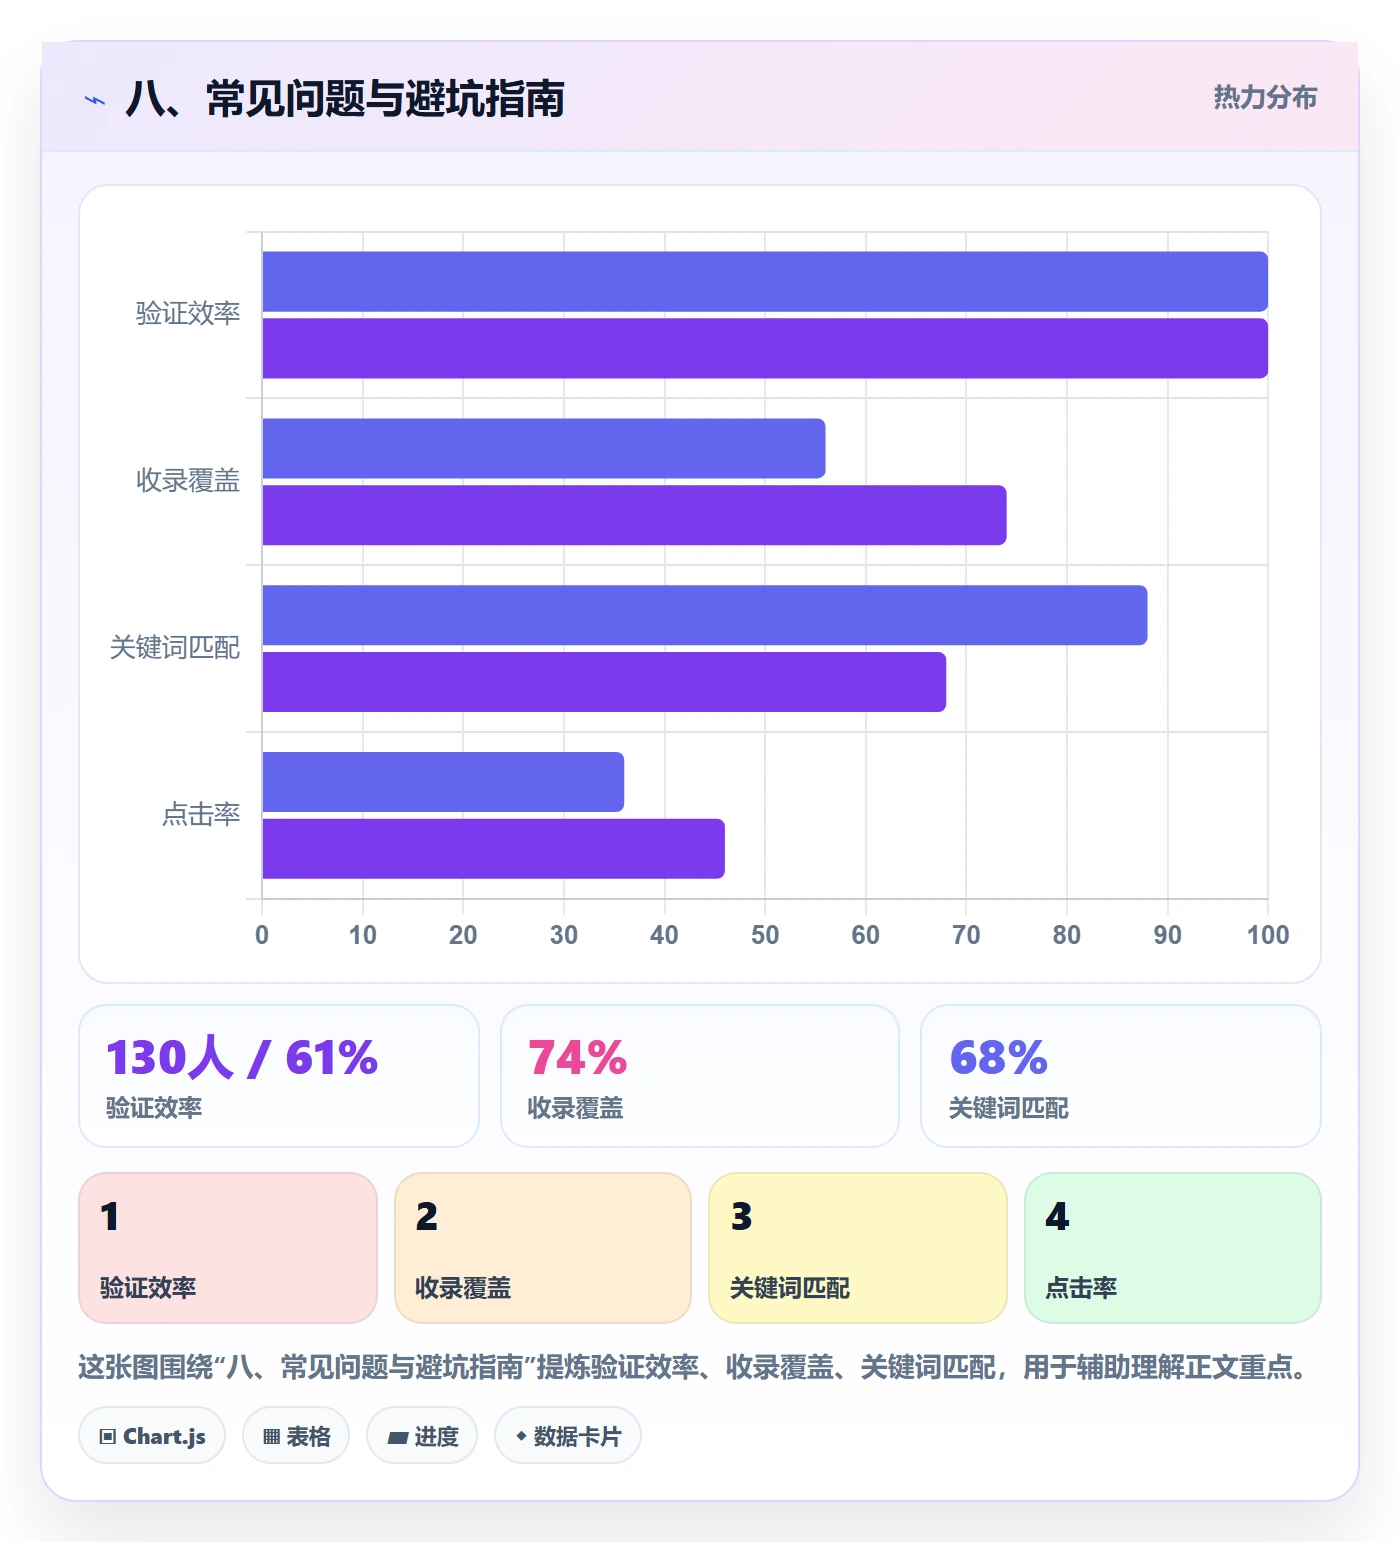The height and width of the screenshot is (1542, 1400).
Task: Click the blue bar for 点击率
Action: [443, 782]
